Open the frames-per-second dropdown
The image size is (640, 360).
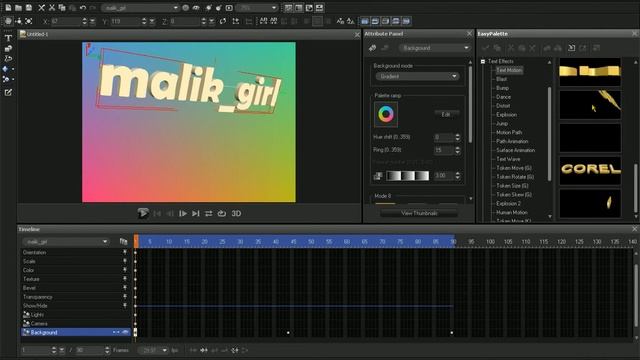(x=153, y=350)
